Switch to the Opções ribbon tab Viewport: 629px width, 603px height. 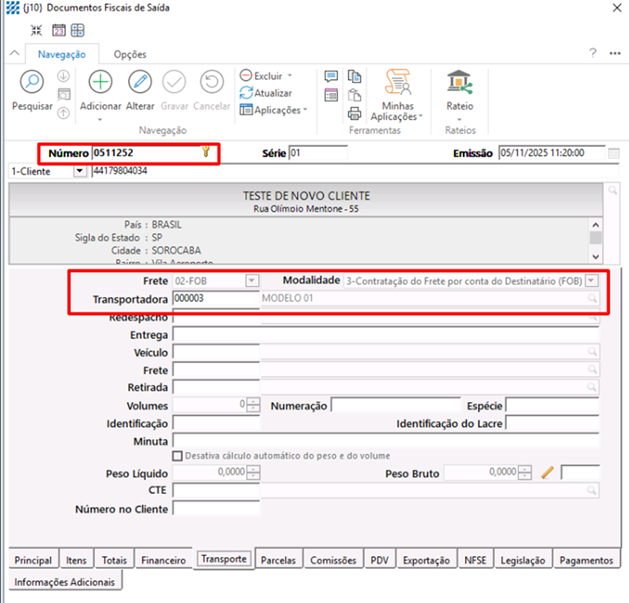pos(130,54)
